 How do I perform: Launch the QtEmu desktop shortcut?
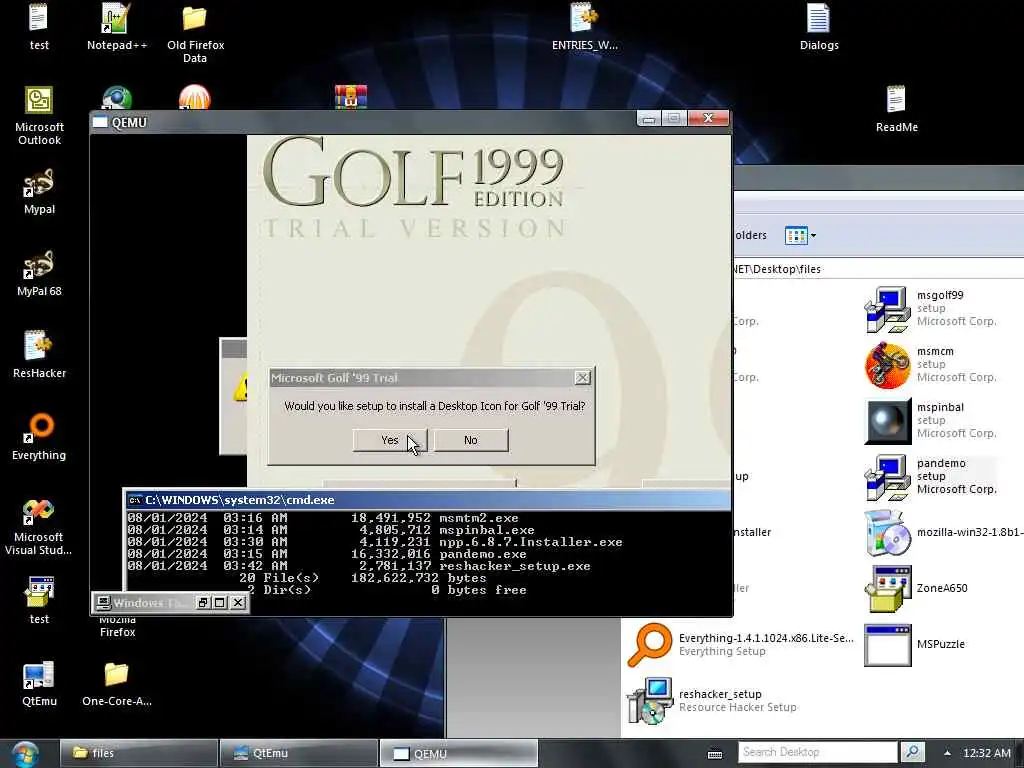click(x=39, y=683)
